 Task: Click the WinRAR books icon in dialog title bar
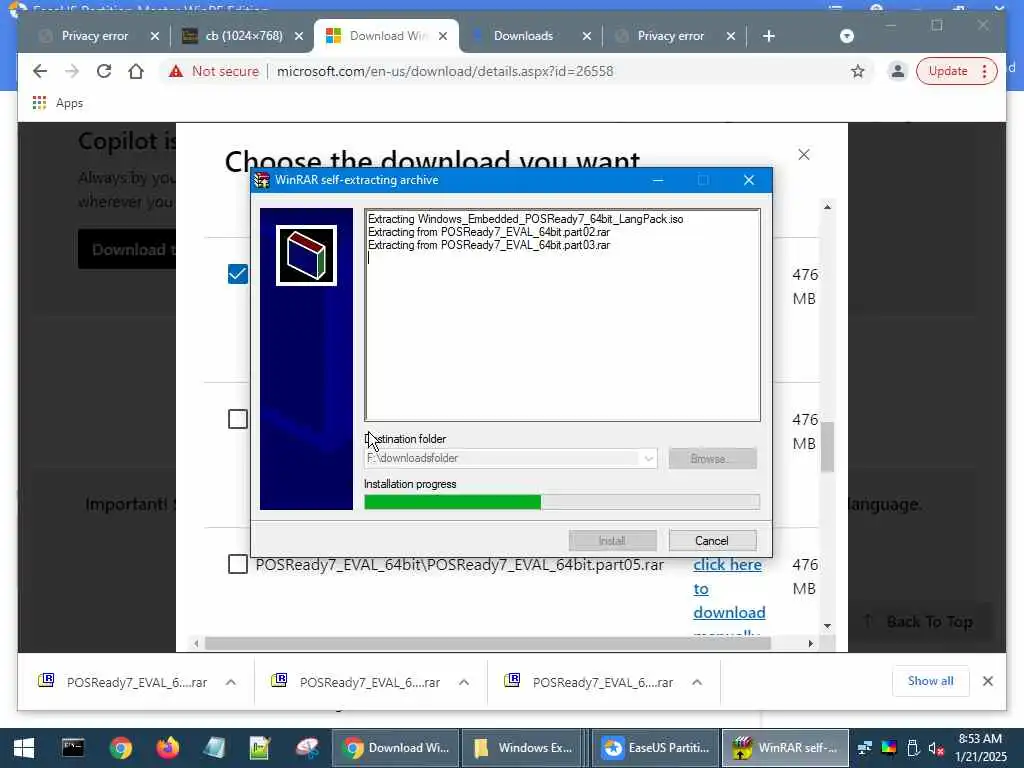point(262,180)
